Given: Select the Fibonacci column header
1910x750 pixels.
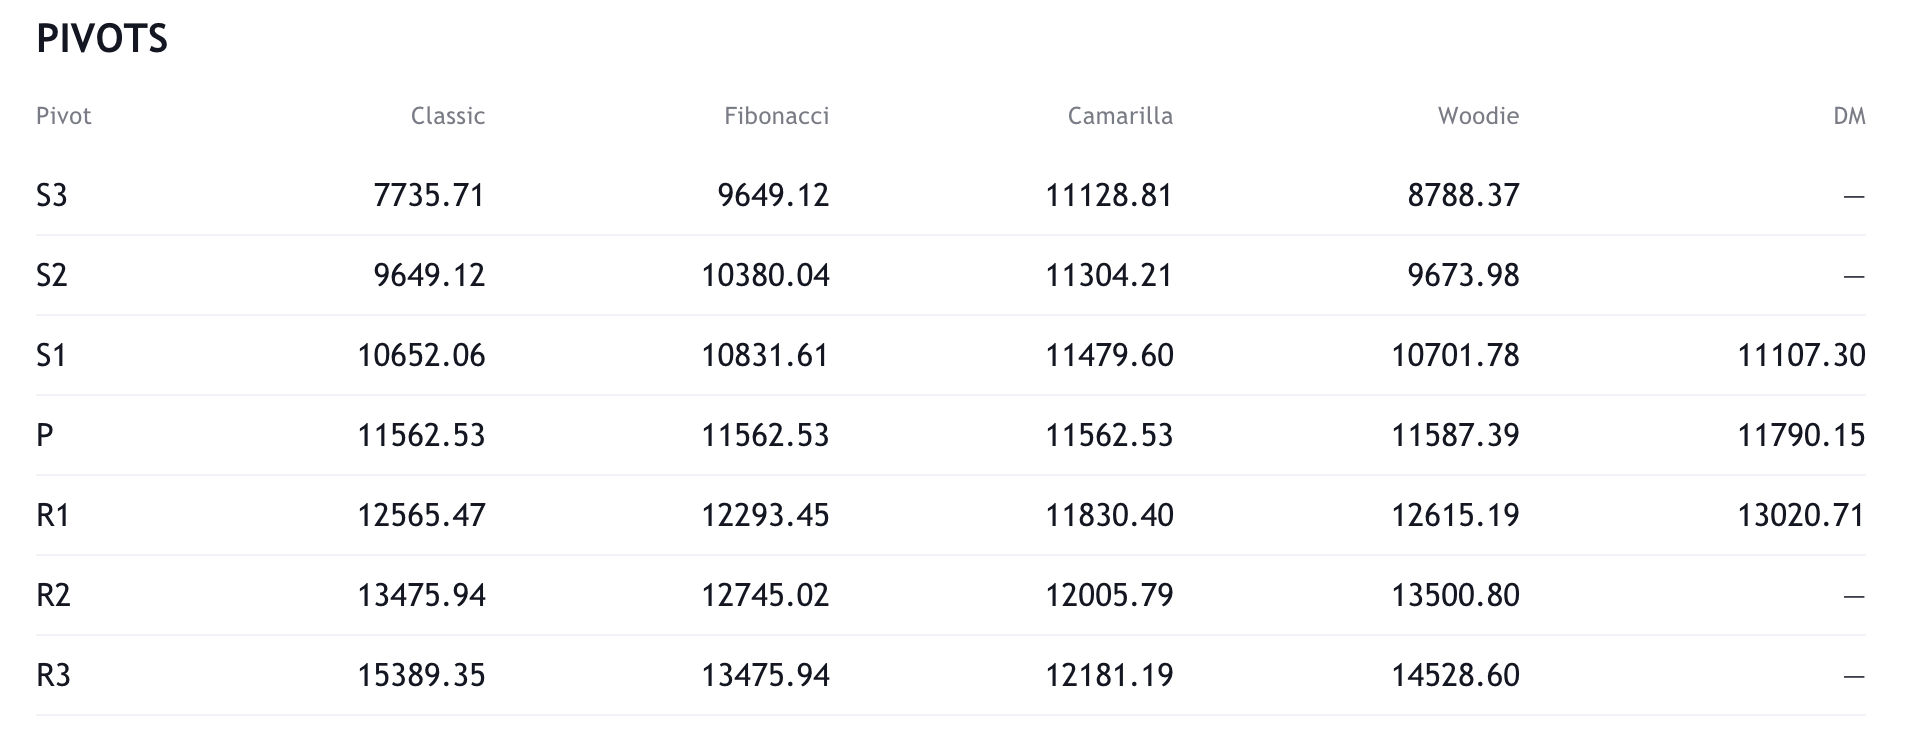Looking at the screenshot, I should point(777,116).
